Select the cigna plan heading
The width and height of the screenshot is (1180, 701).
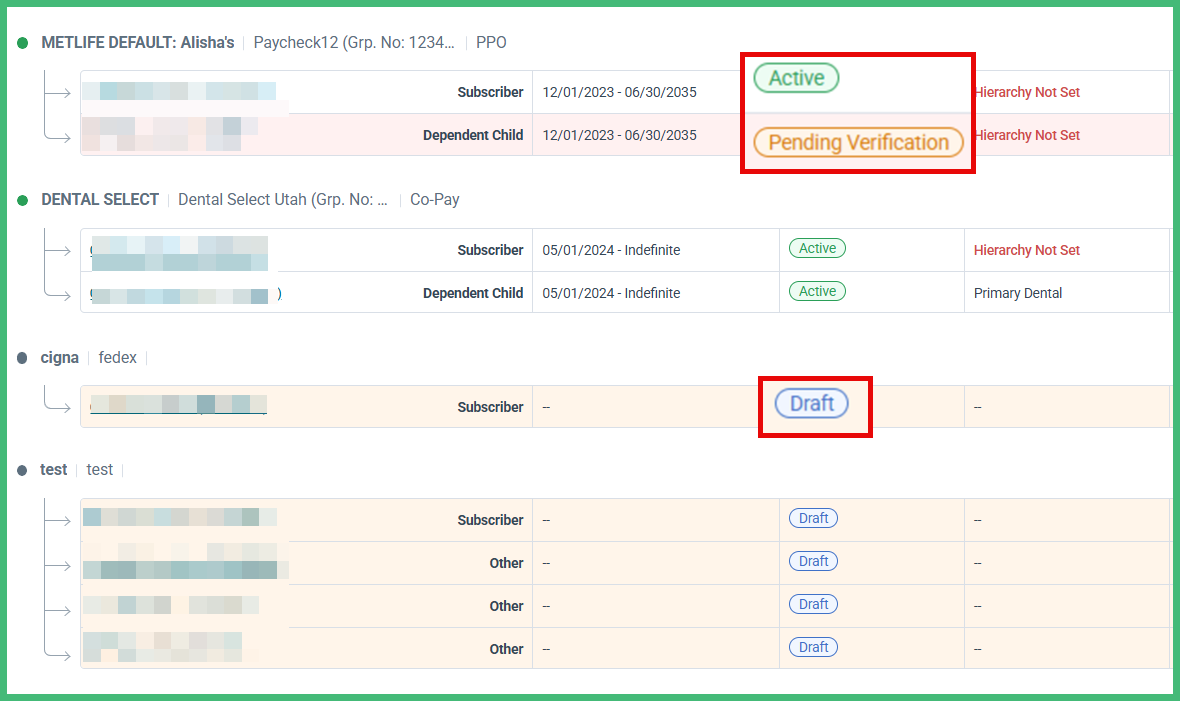[x=60, y=358]
